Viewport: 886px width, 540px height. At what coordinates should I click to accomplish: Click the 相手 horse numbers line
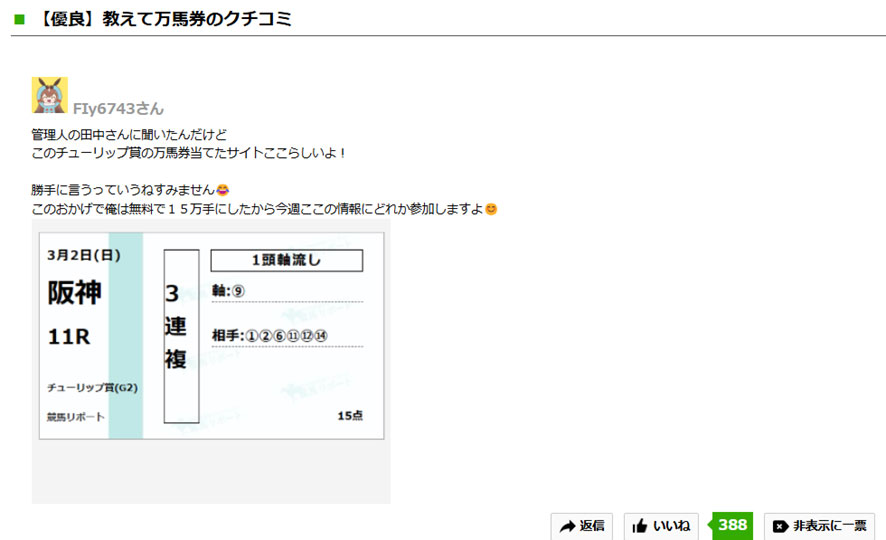click(270, 335)
